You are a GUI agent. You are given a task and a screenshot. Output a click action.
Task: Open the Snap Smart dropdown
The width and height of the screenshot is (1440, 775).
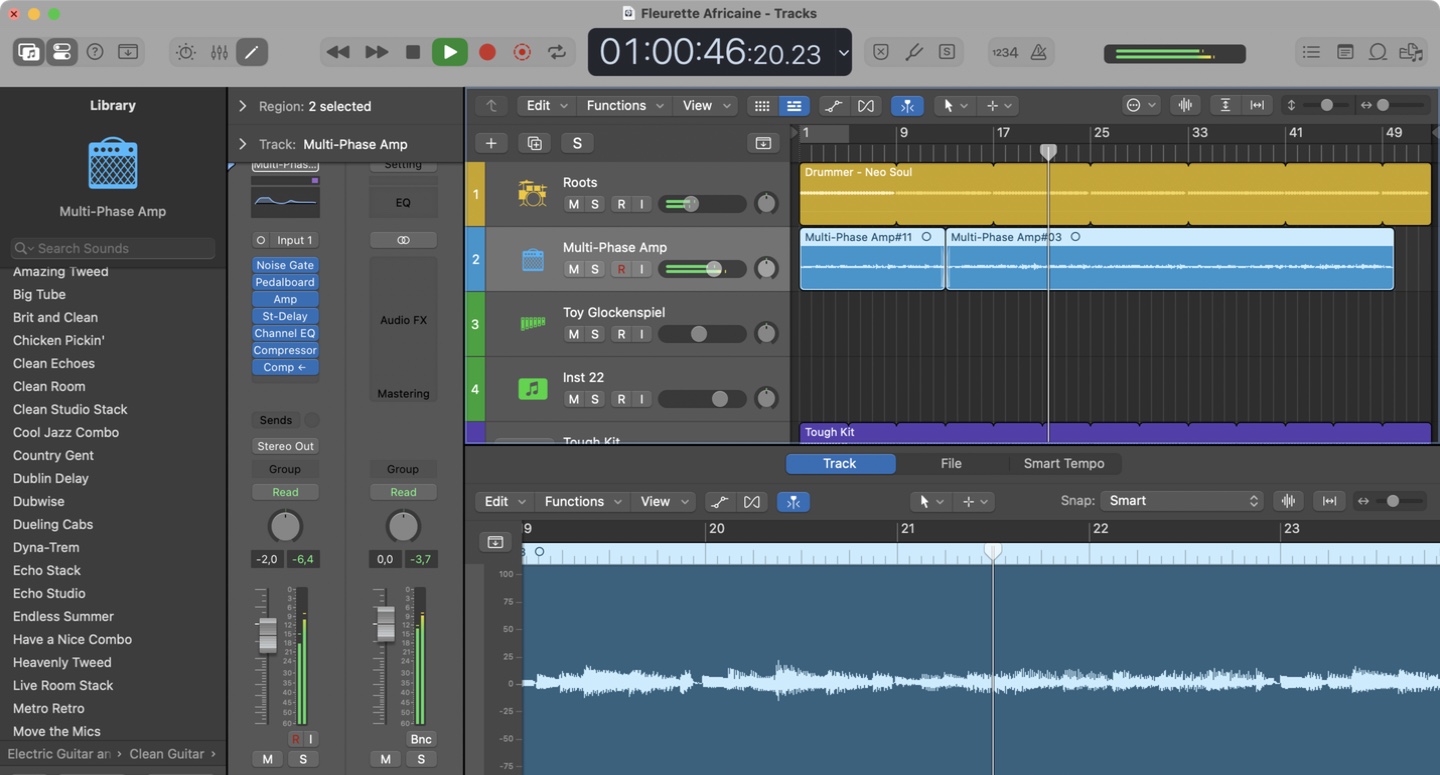(x=1182, y=501)
